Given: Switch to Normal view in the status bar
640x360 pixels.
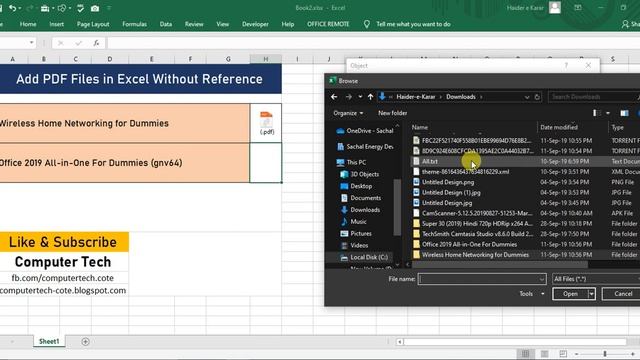Looking at the screenshot, I should point(525,353).
